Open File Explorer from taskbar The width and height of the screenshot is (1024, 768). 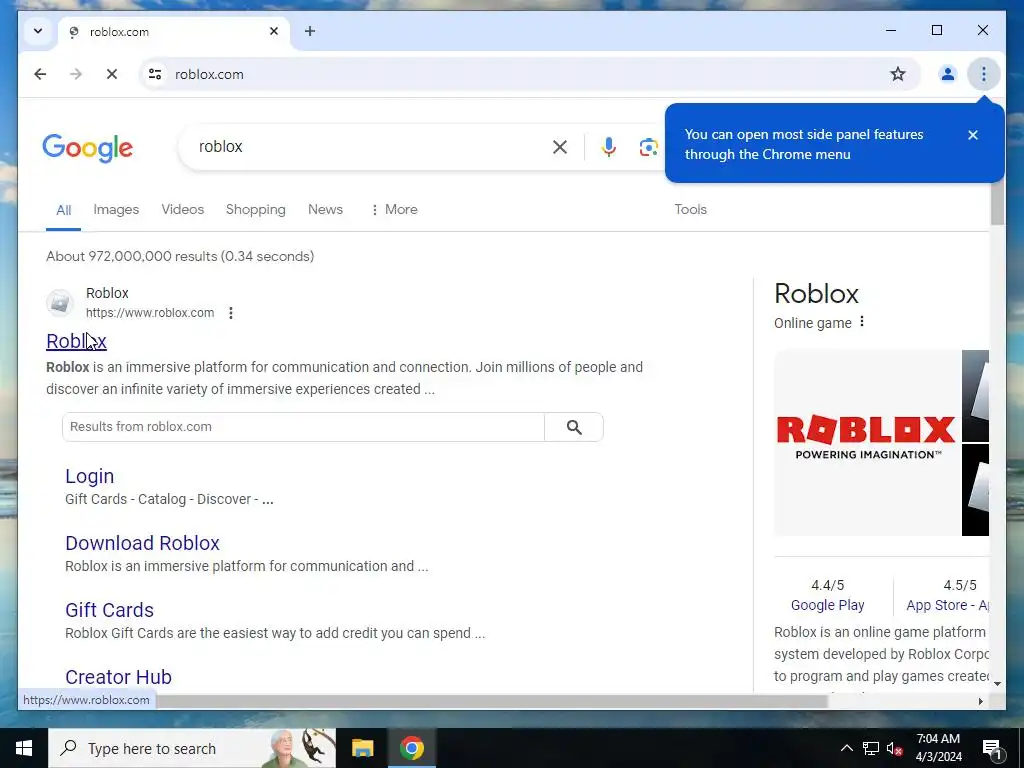(x=362, y=748)
